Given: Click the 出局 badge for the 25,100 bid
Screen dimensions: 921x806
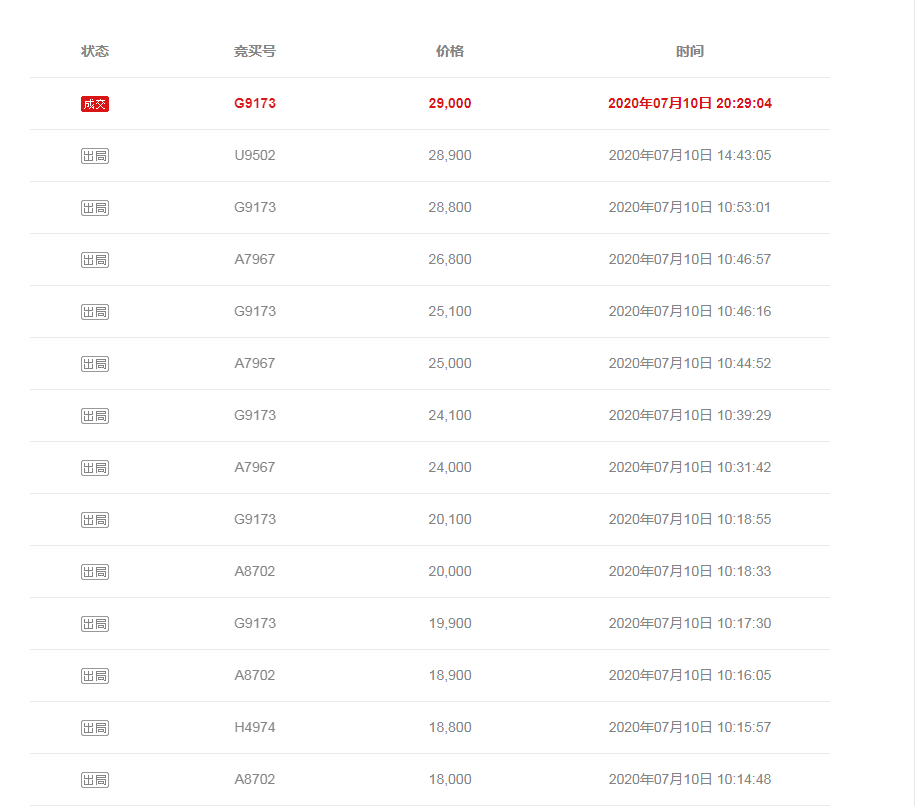Looking at the screenshot, I should point(95,312).
